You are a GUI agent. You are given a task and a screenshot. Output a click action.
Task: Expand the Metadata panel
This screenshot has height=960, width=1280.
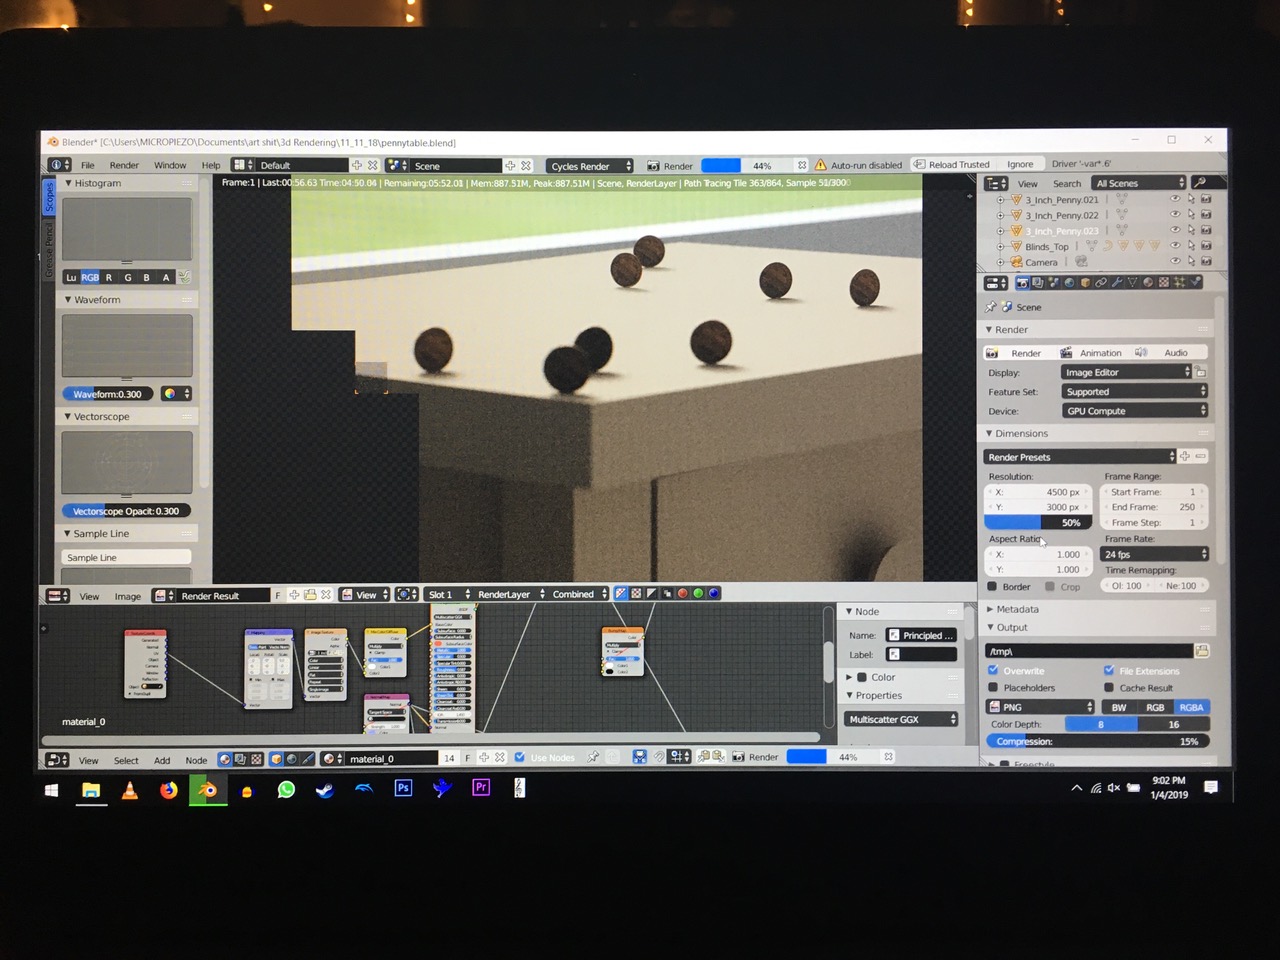tap(1012, 609)
